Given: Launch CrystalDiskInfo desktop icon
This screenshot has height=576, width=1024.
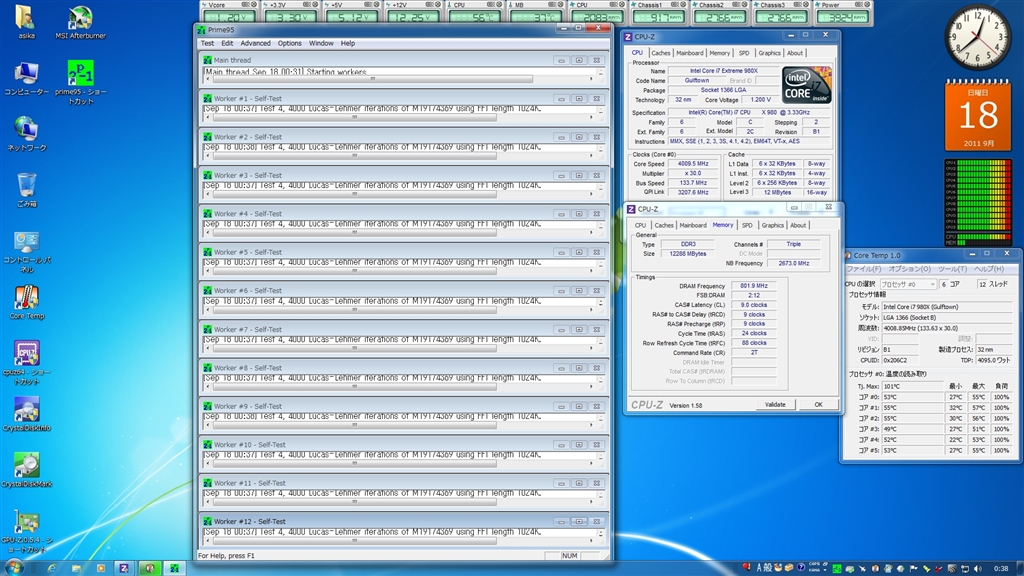Looking at the screenshot, I should [x=27, y=410].
